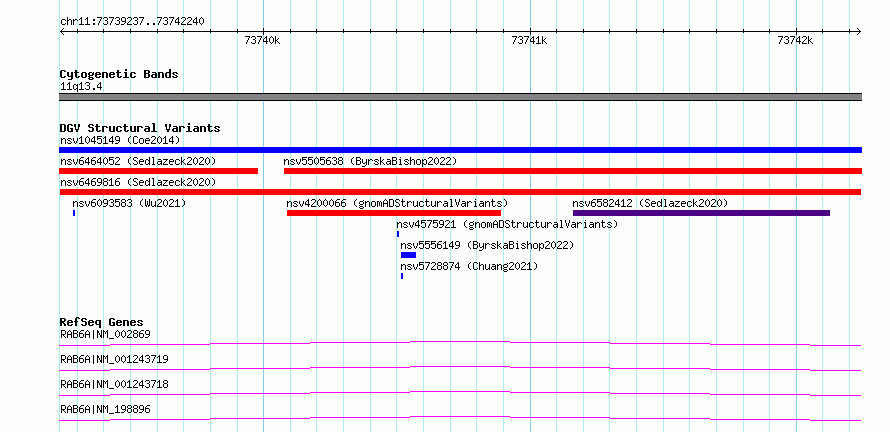Select the purple nsv6582412 variant bar

click(702, 213)
